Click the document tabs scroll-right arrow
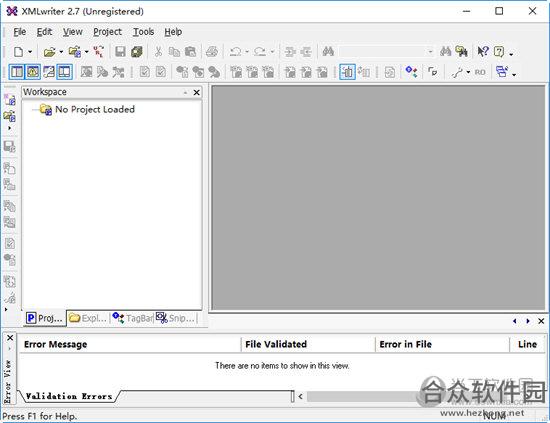This screenshot has height=423, width=550. tap(528, 321)
